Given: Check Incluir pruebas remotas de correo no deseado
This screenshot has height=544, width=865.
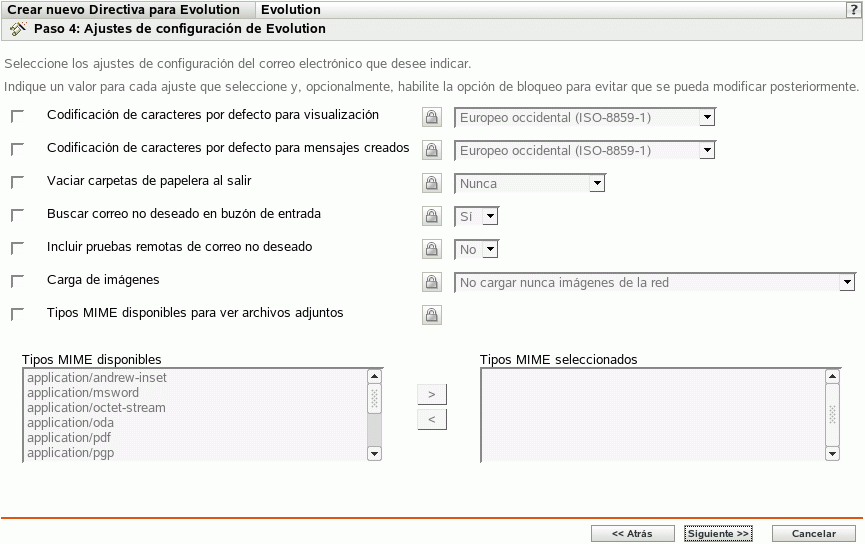Looking at the screenshot, I should (x=18, y=249).
